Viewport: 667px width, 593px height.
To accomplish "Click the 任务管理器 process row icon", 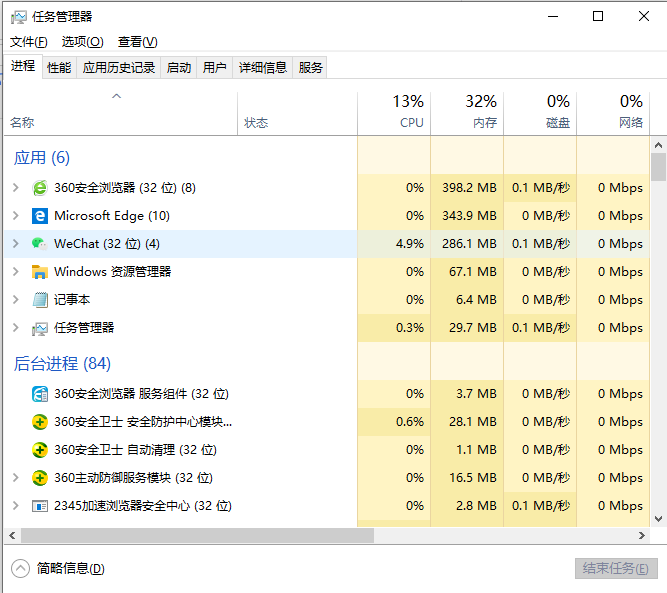I will [x=40, y=328].
